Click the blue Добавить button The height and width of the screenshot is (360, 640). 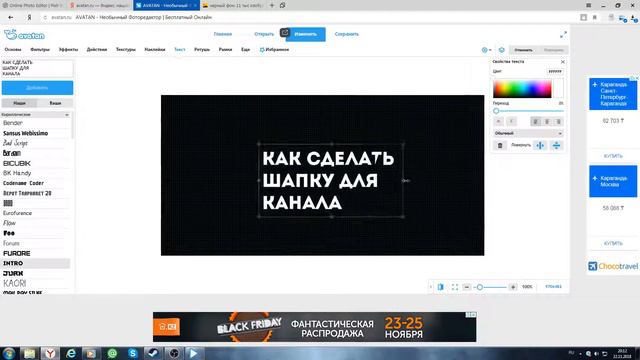click(37, 88)
